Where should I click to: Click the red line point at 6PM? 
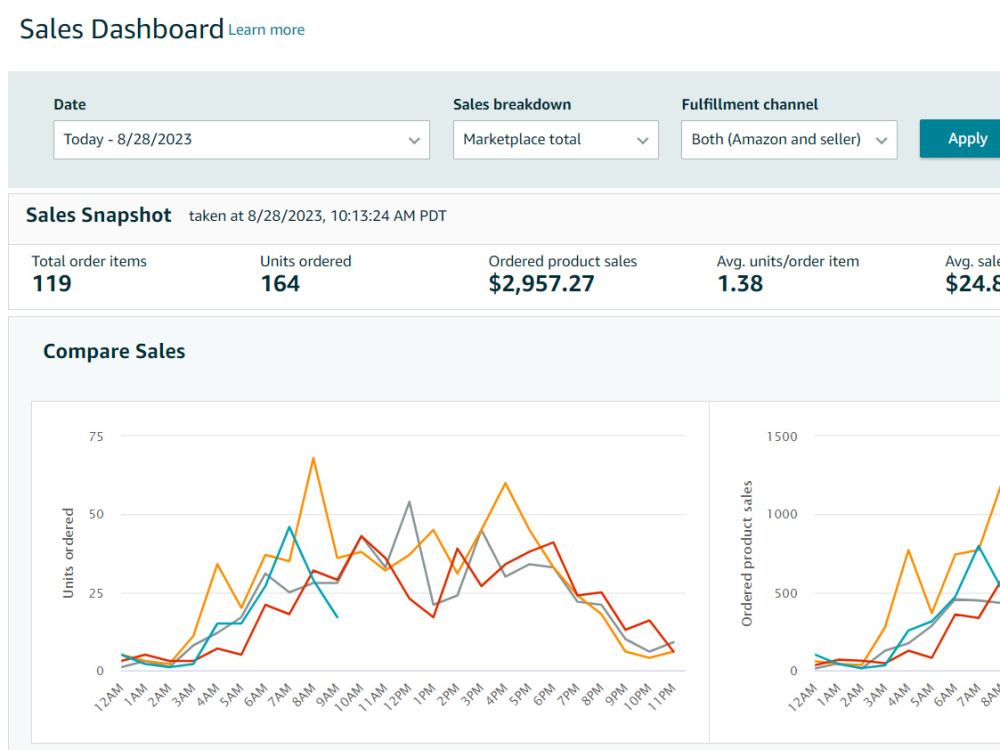[x=553, y=543]
